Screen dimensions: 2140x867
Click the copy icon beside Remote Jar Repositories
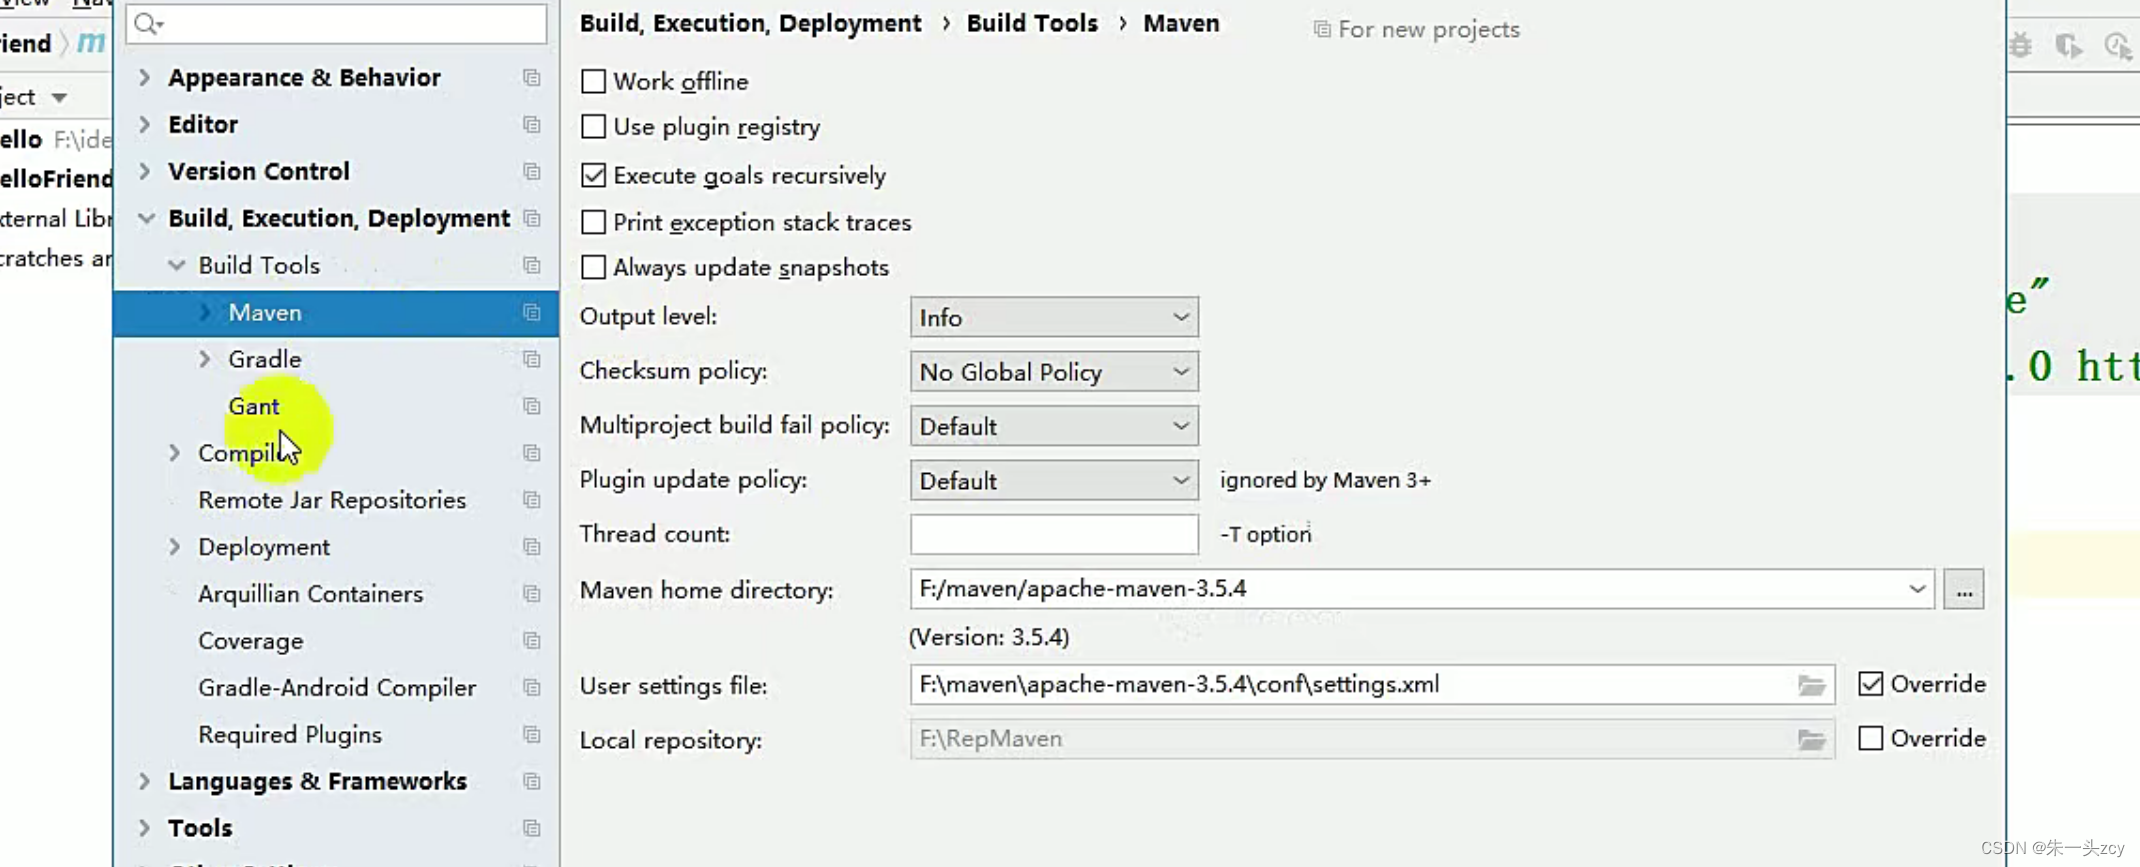click(532, 500)
